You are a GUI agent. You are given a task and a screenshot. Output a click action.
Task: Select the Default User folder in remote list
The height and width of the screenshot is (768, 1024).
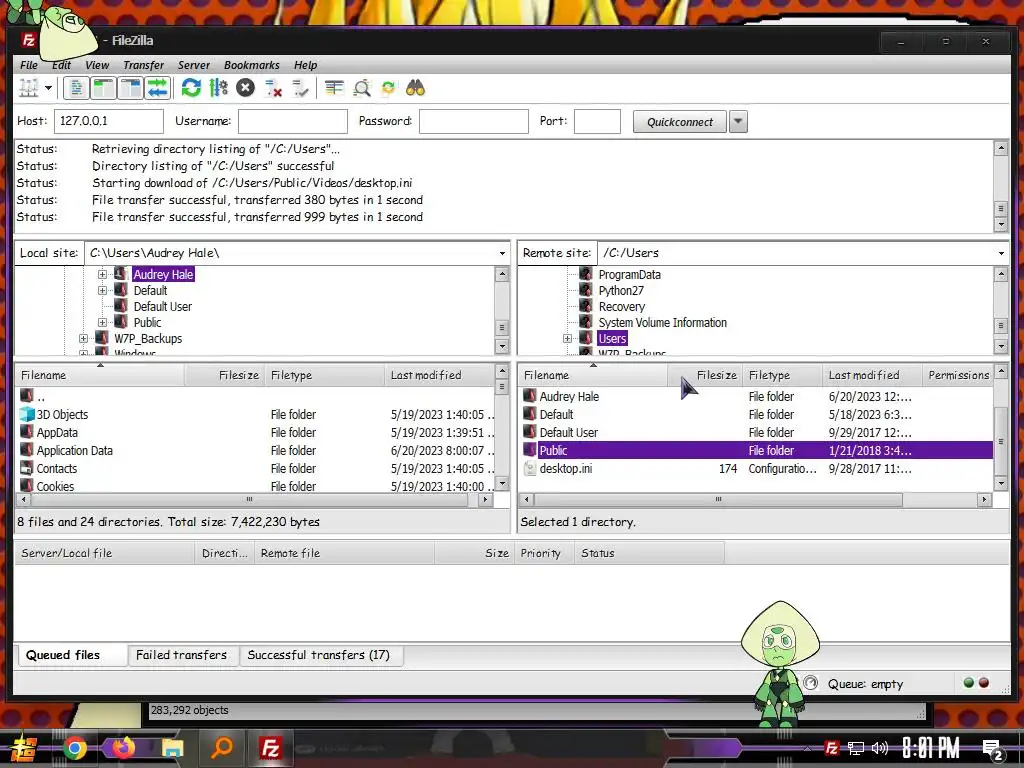tap(568, 432)
